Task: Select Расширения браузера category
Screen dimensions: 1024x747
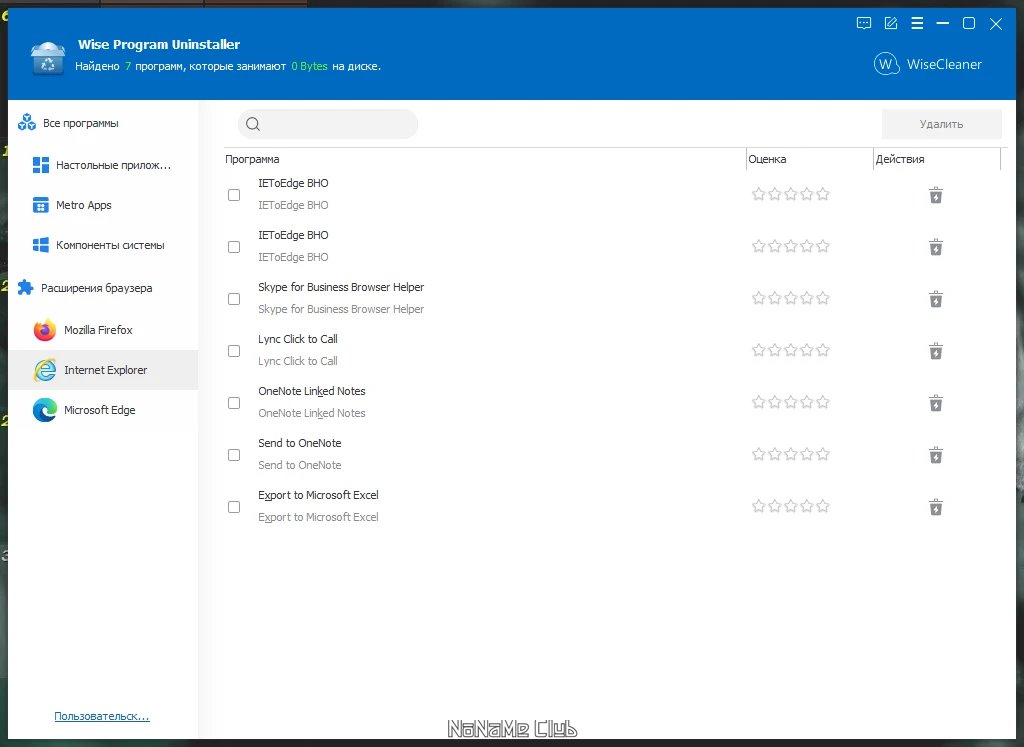Action: tap(97, 288)
